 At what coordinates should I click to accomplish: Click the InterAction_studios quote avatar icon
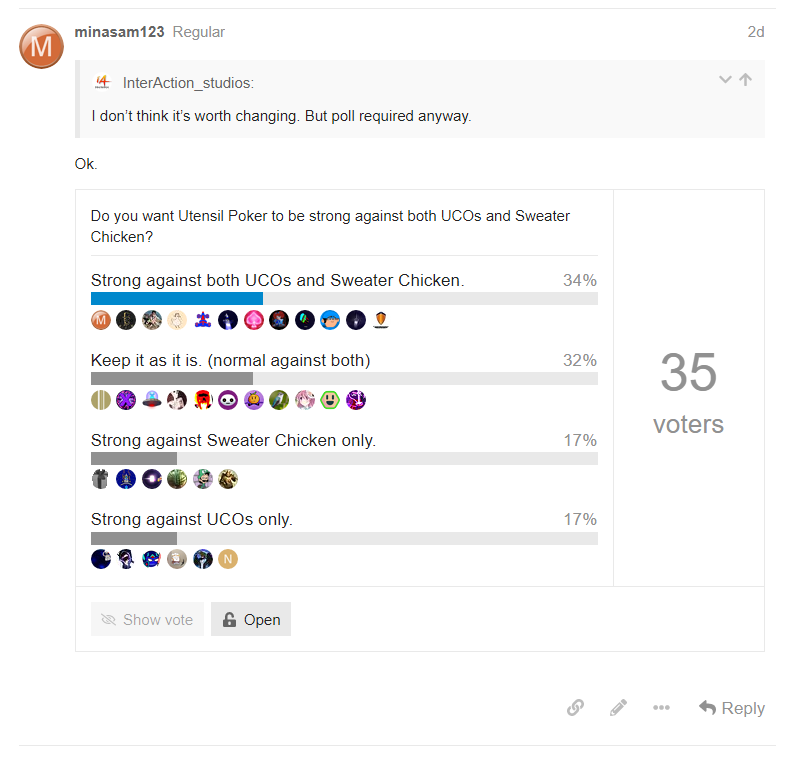click(102, 82)
